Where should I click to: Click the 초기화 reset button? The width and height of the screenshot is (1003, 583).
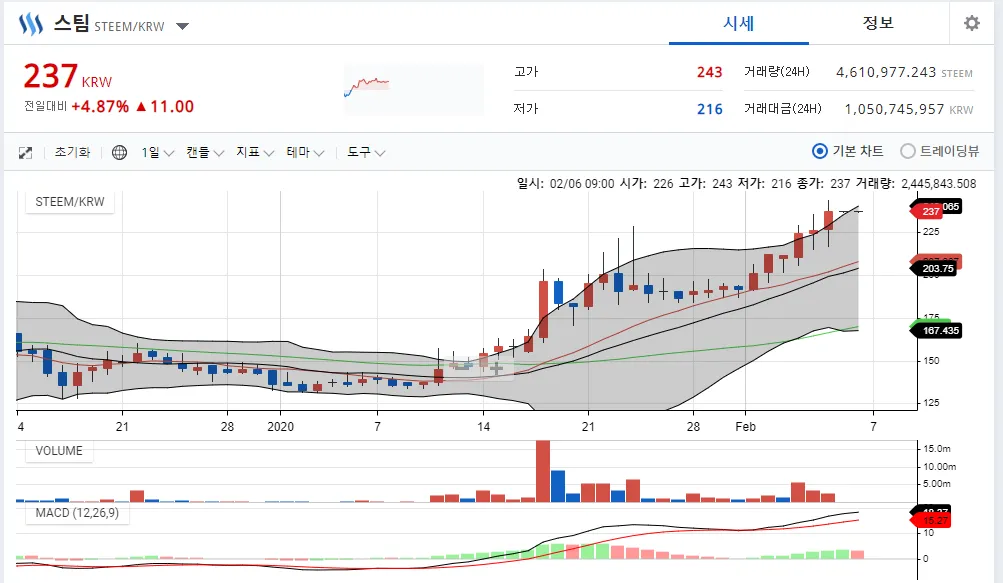click(x=72, y=152)
